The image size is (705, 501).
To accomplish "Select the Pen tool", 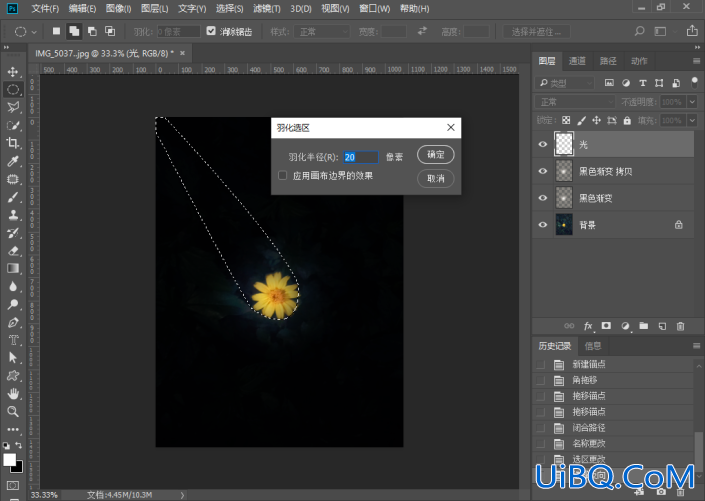I will [13, 322].
